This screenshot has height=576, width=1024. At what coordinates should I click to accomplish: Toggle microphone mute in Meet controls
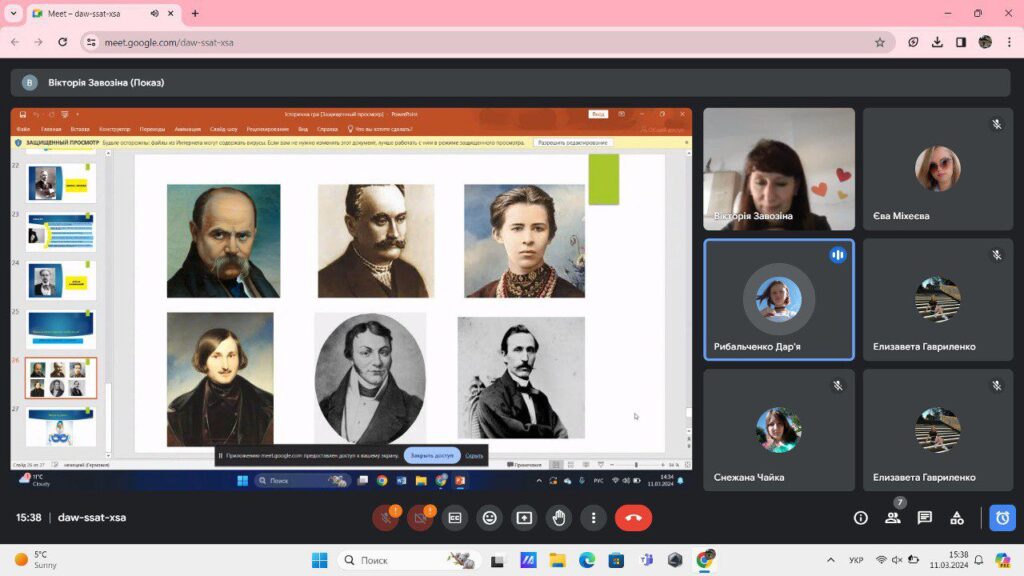pyautogui.click(x=386, y=518)
